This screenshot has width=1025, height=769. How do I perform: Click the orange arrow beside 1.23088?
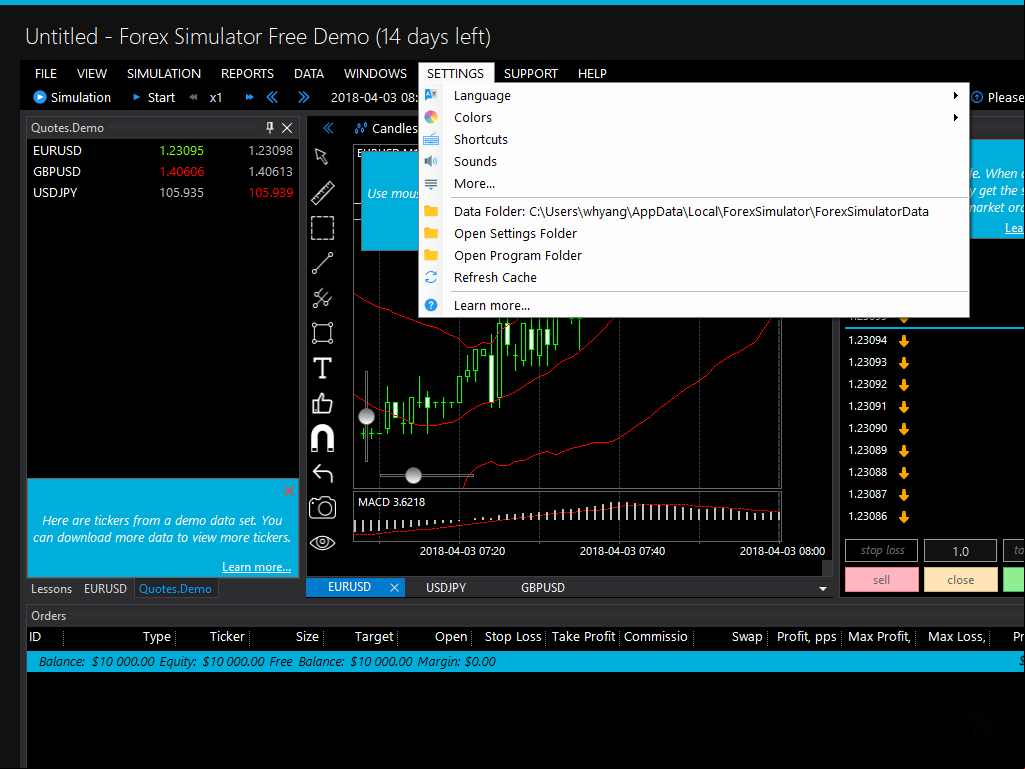pos(904,473)
